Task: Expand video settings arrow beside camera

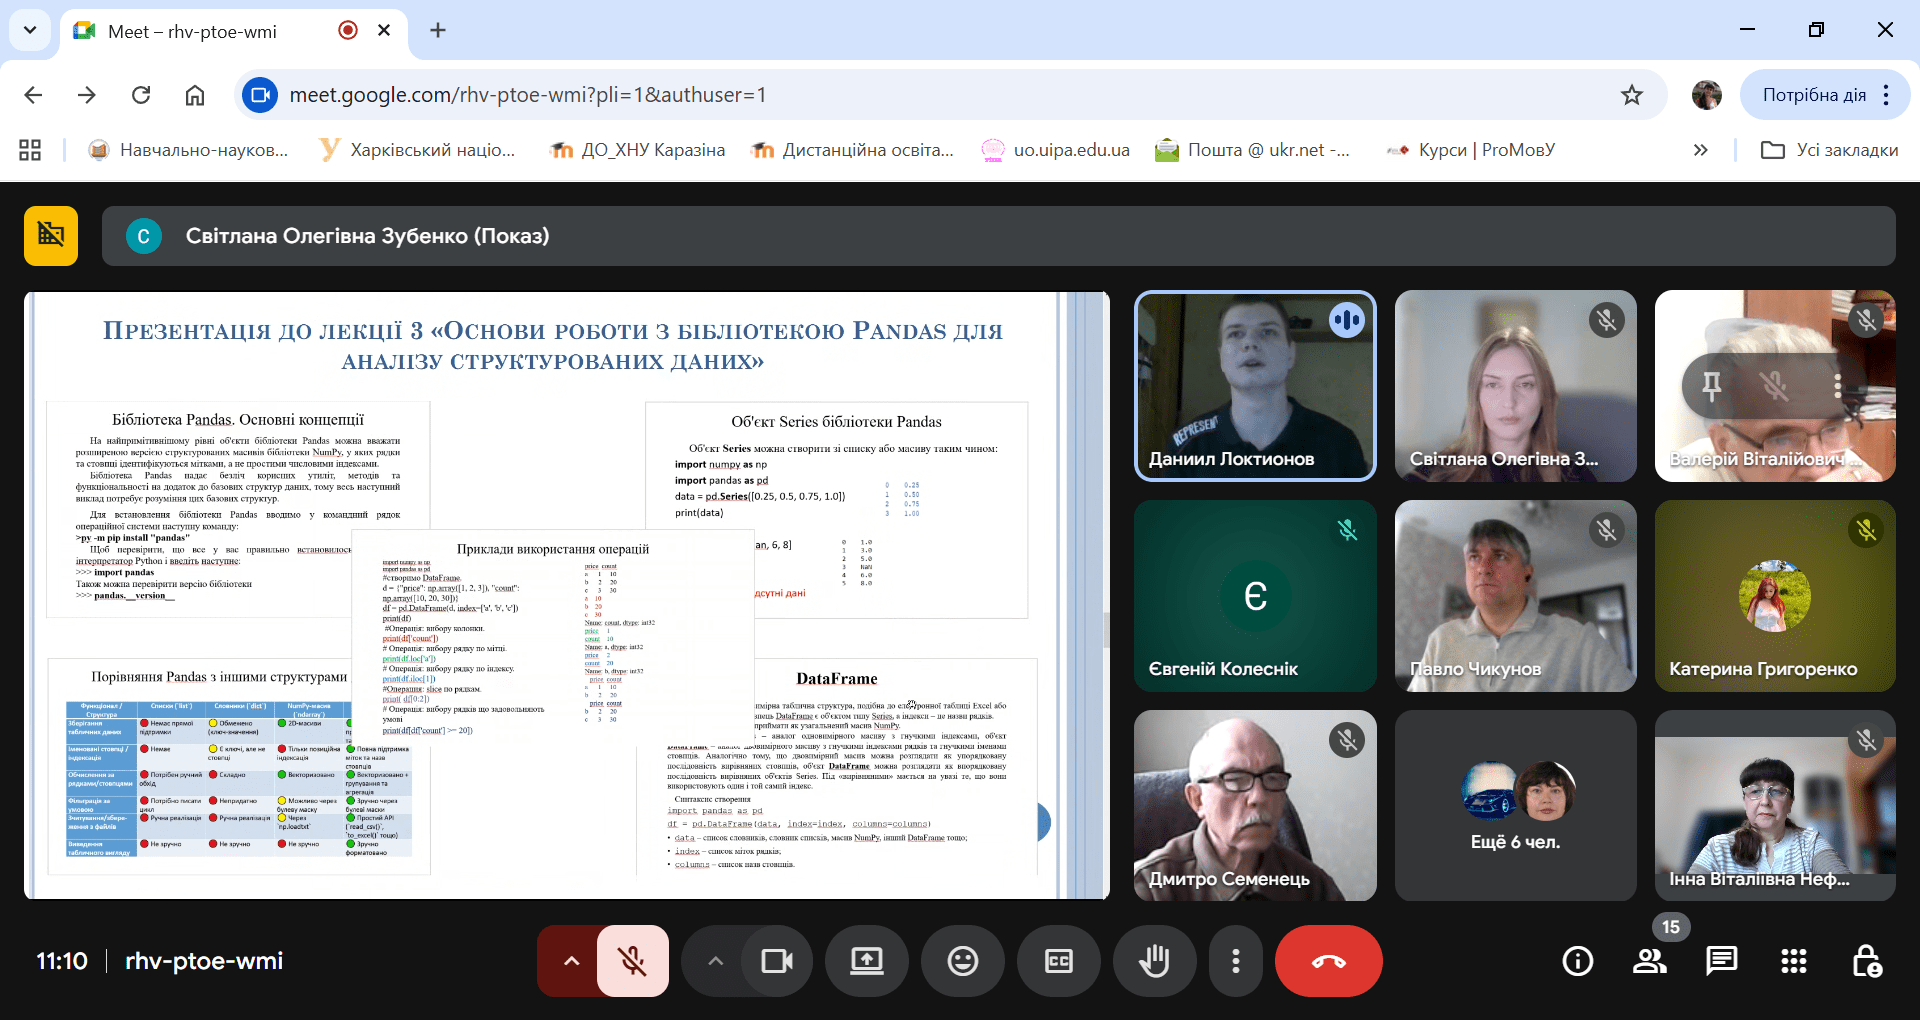Action: [715, 961]
